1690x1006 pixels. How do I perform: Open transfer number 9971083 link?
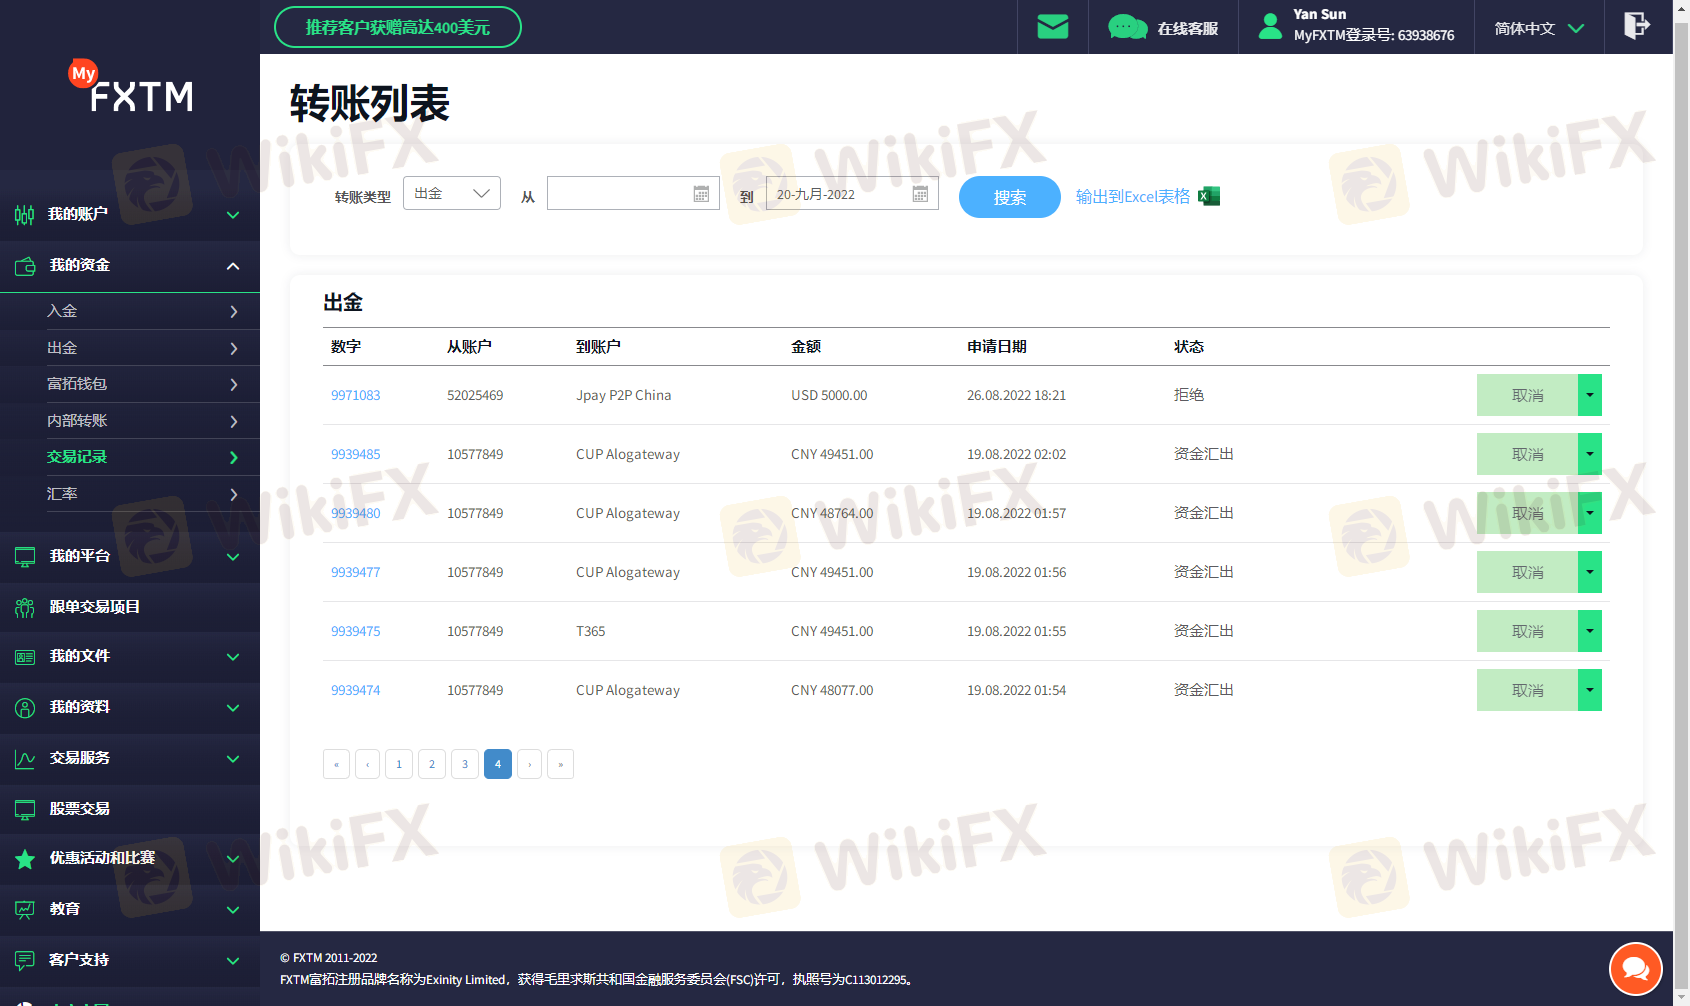[x=356, y=395]
